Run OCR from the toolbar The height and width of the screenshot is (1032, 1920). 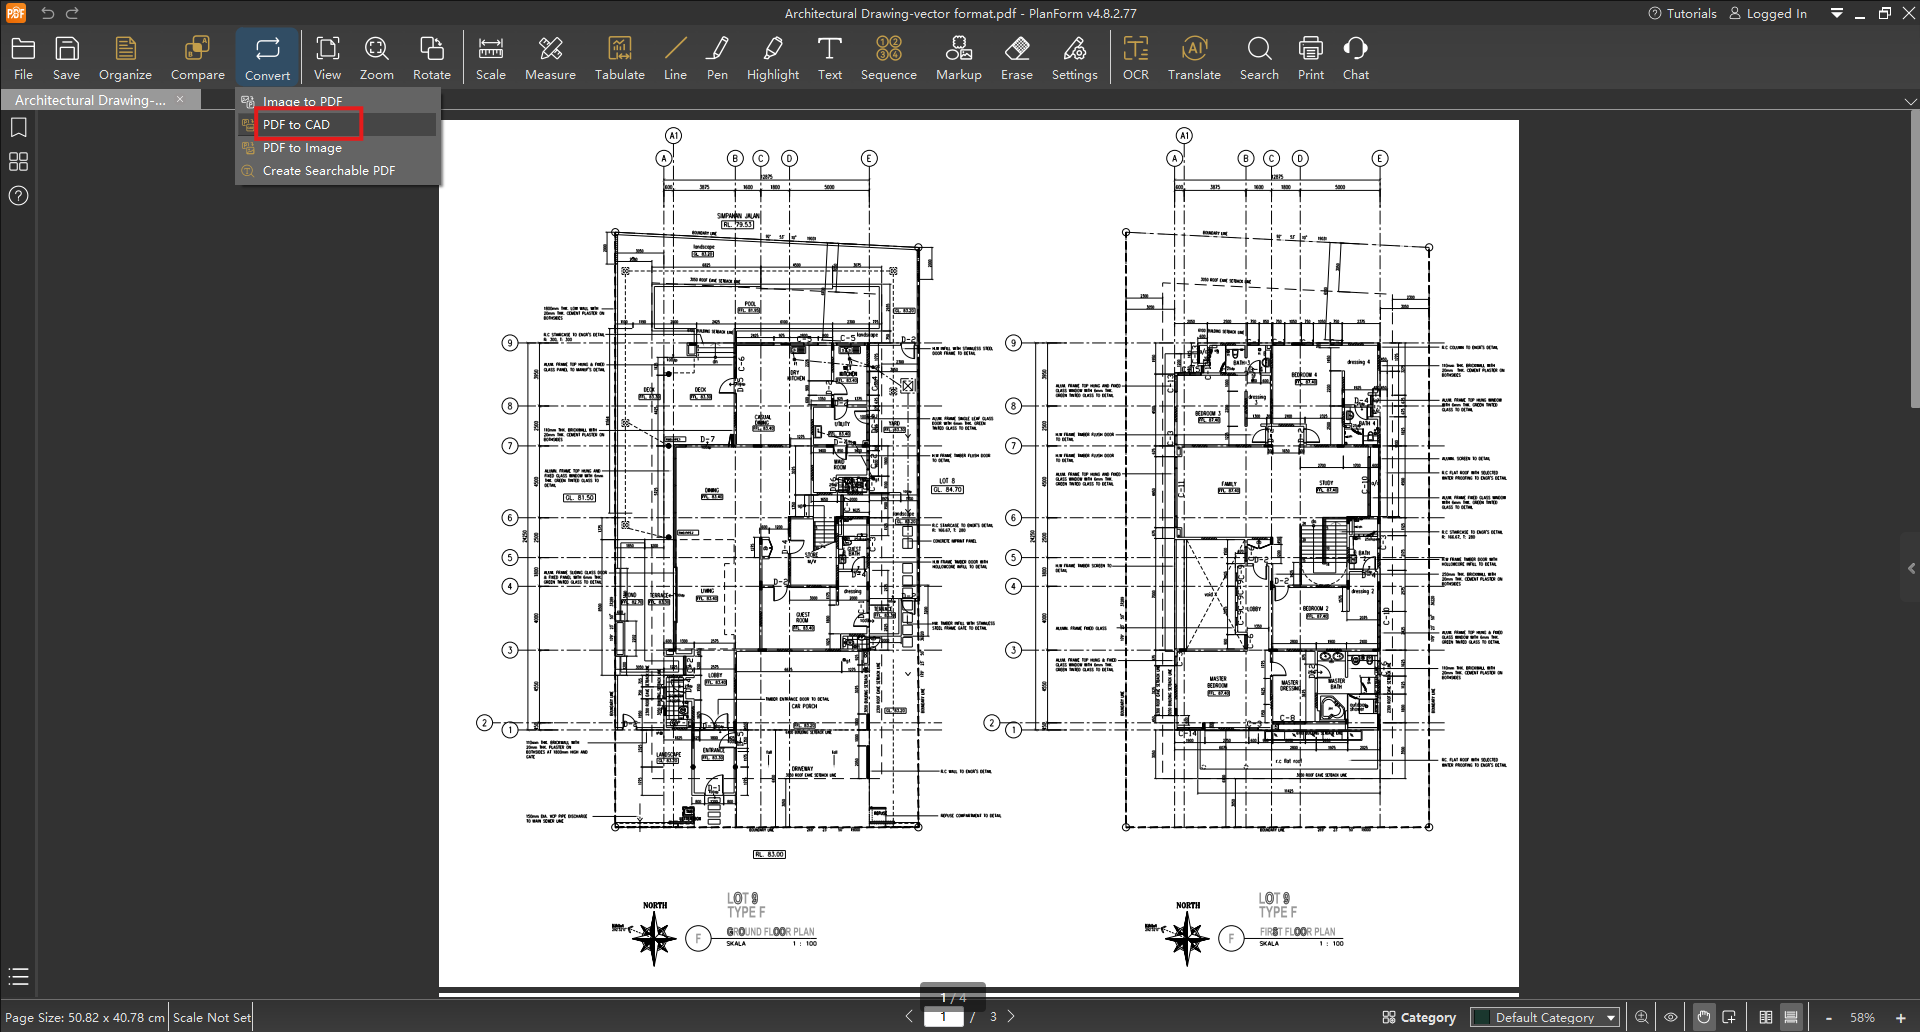tap(1135, 59)
